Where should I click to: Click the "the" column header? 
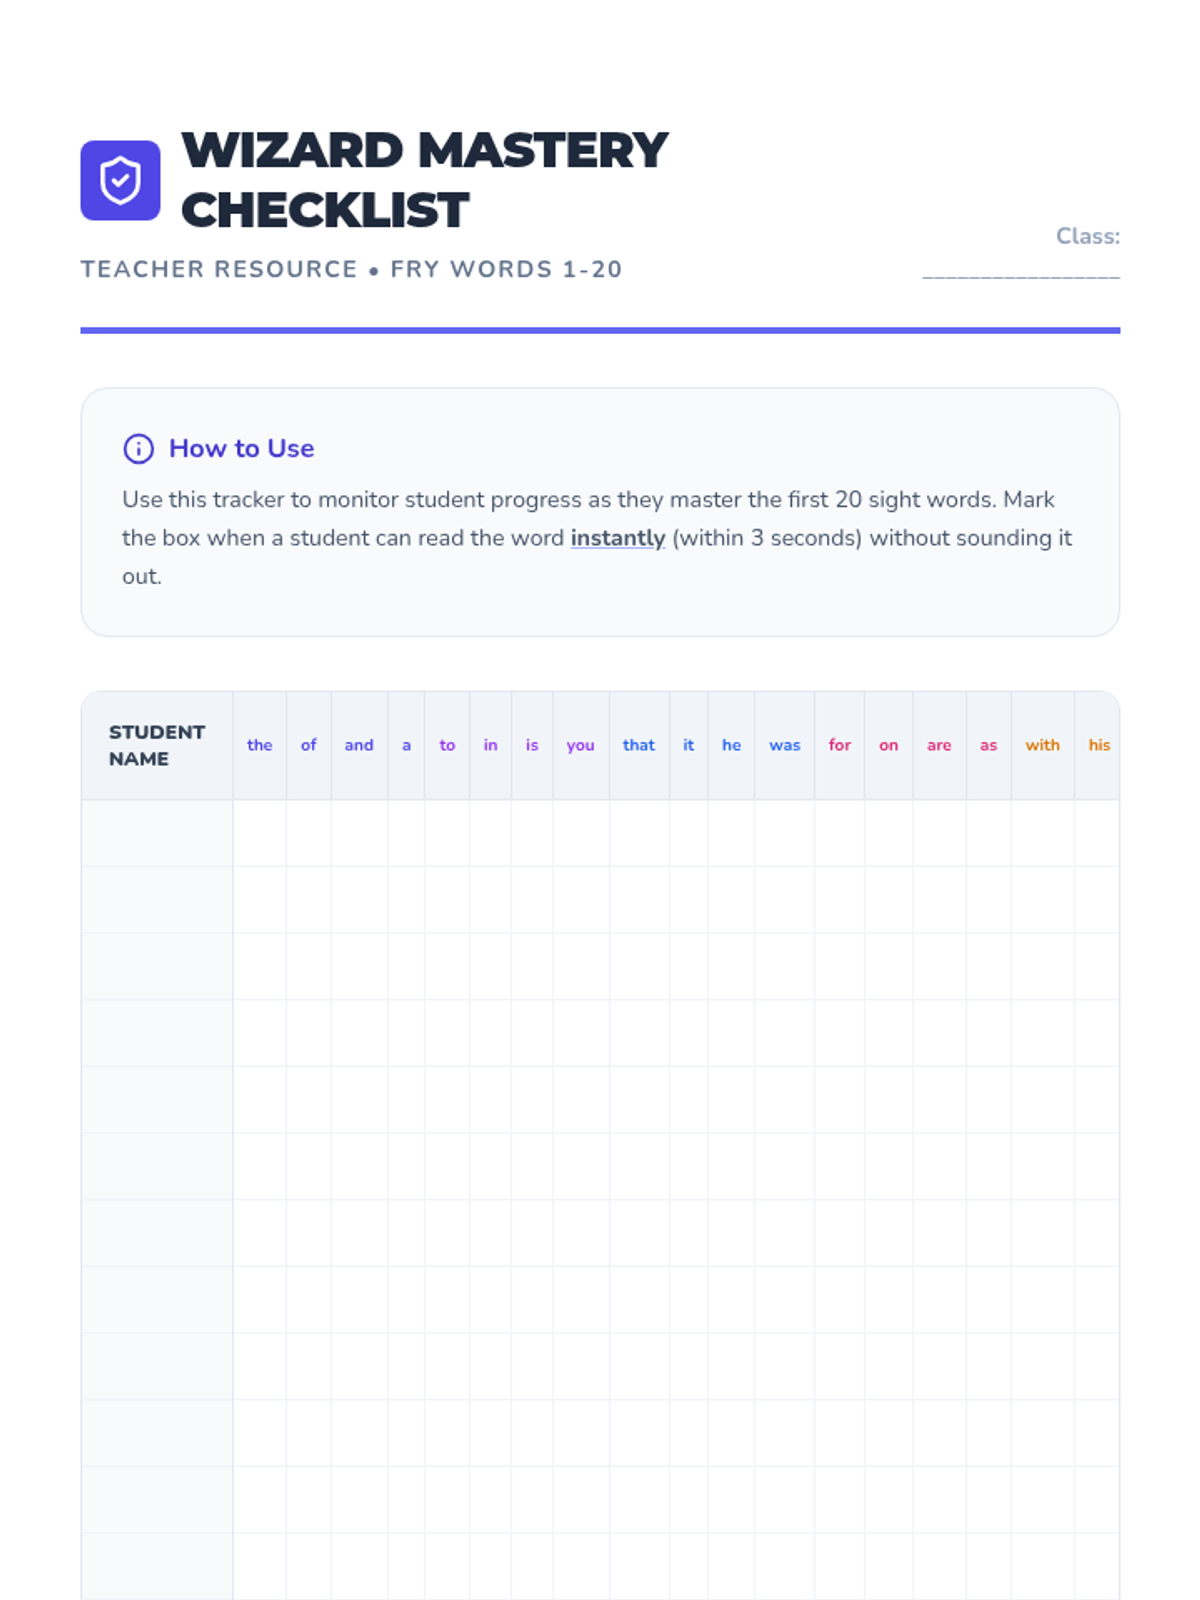[x=260, y=745]
